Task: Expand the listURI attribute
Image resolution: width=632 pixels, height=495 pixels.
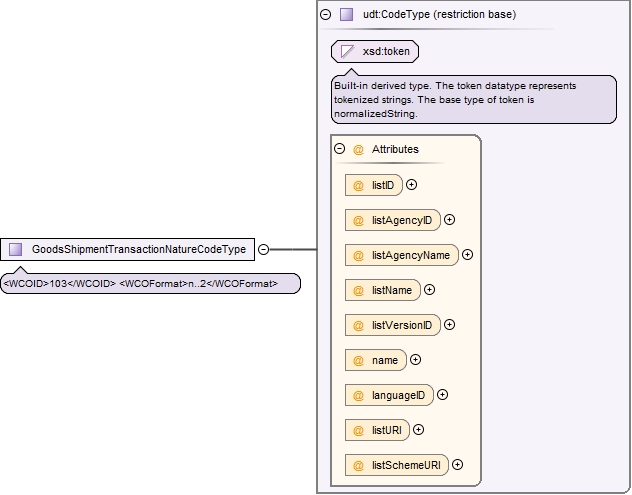Action: [x=419, y=430]
